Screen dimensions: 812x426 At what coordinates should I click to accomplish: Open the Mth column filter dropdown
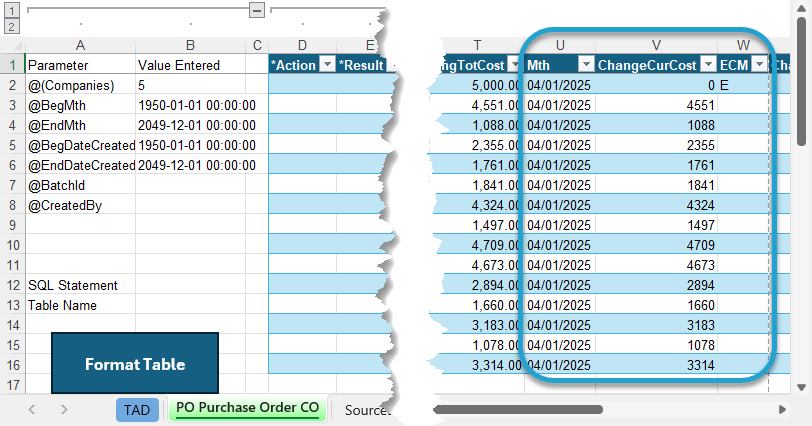[586, 65]
